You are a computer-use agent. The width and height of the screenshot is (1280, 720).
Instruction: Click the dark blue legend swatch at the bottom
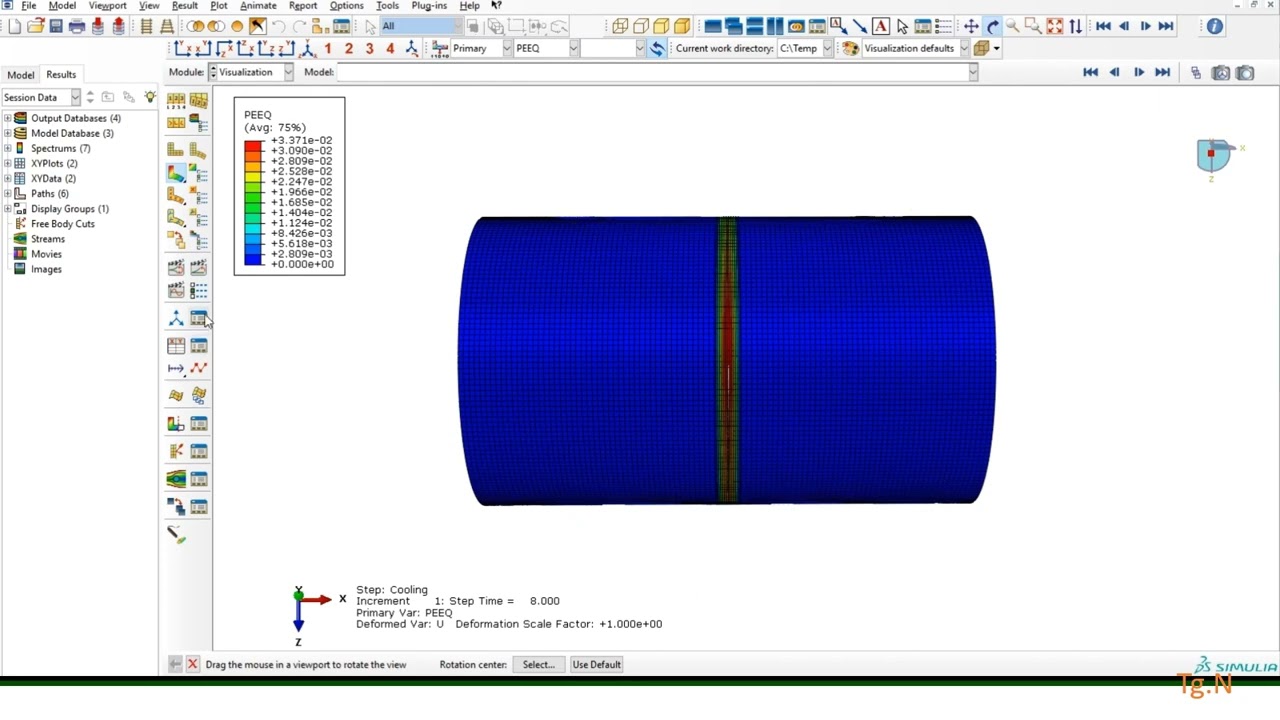click(x=253, y=259)
